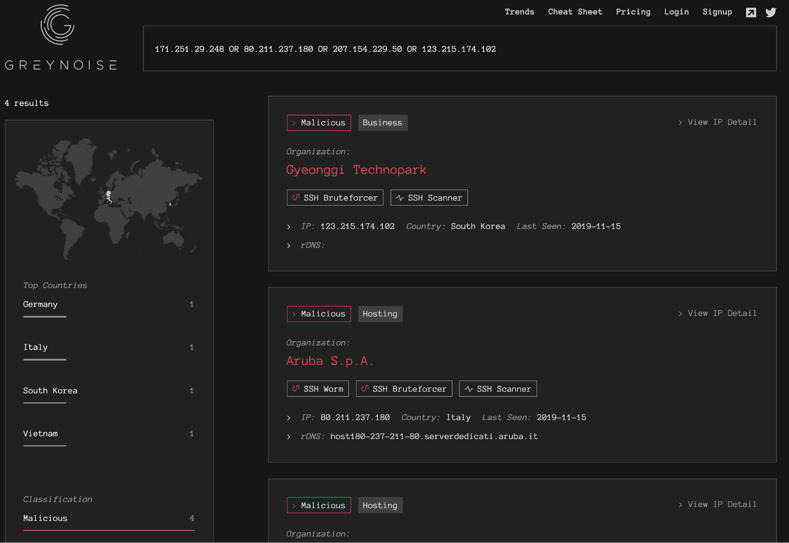Expand the IP 123.215.174.102 row chevron
789x543 pixels.
[289, 227]
